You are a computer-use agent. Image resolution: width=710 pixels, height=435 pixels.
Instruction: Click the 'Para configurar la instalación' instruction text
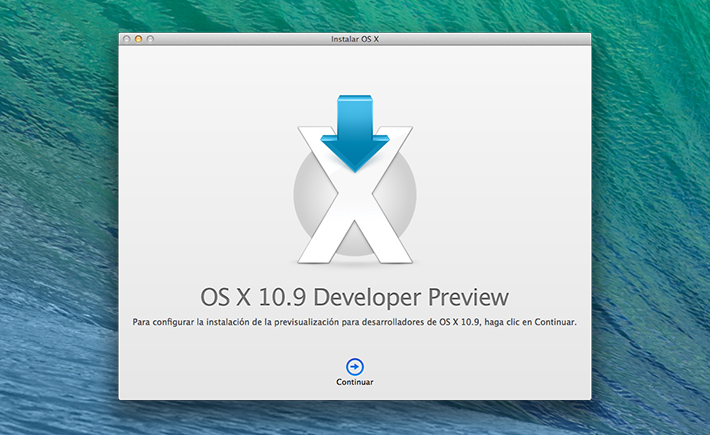point(355,322)
